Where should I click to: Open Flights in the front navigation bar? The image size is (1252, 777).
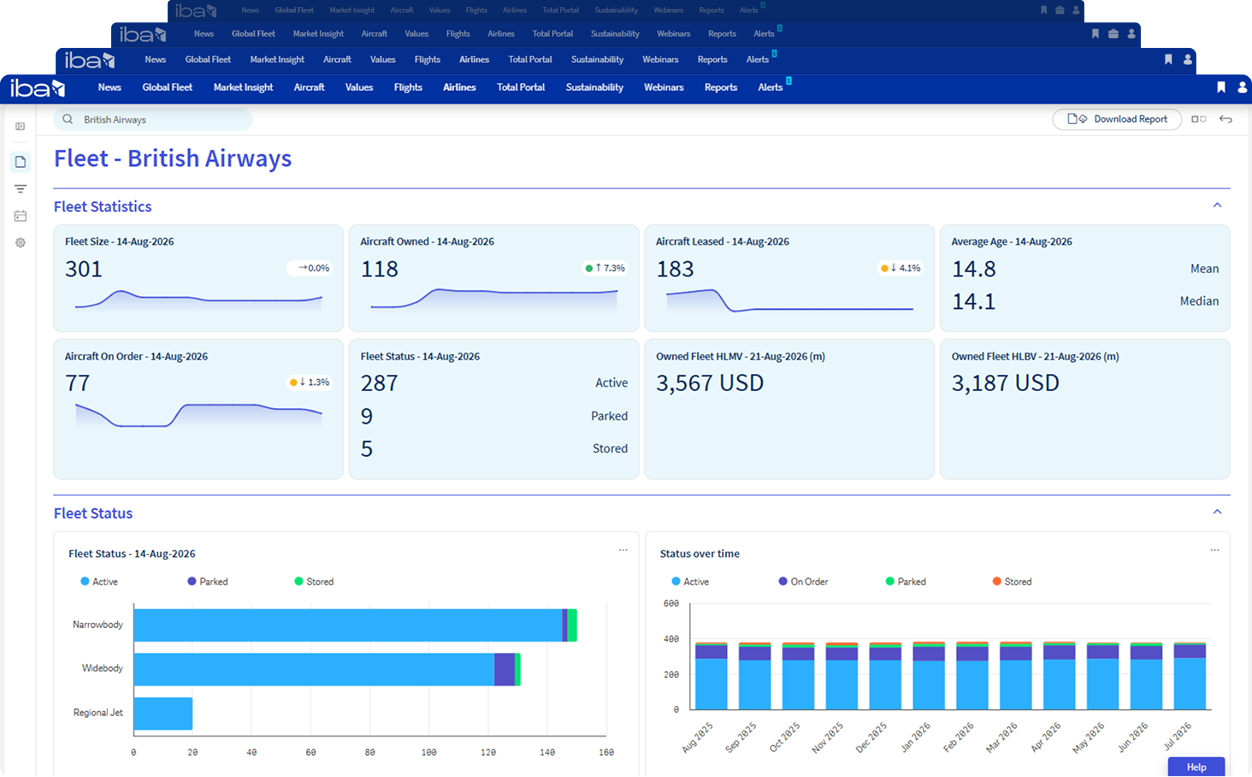tap(408, 88)
